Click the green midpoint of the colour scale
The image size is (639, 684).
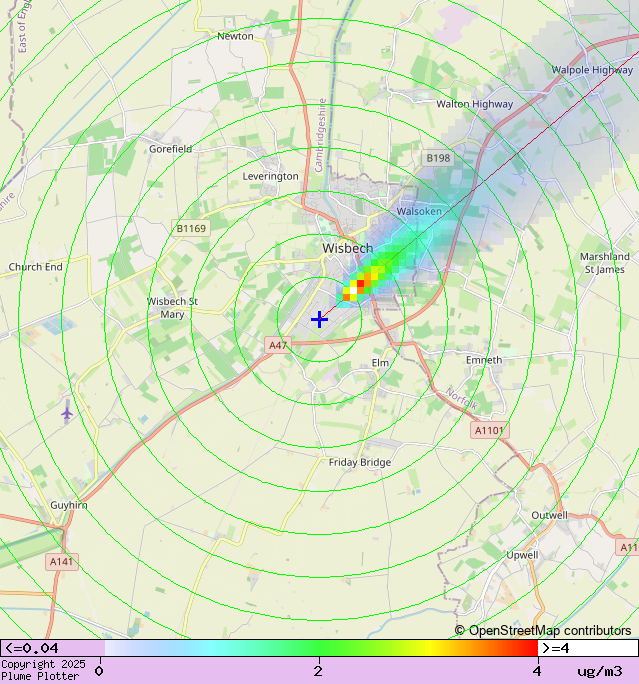click(319, 648)
